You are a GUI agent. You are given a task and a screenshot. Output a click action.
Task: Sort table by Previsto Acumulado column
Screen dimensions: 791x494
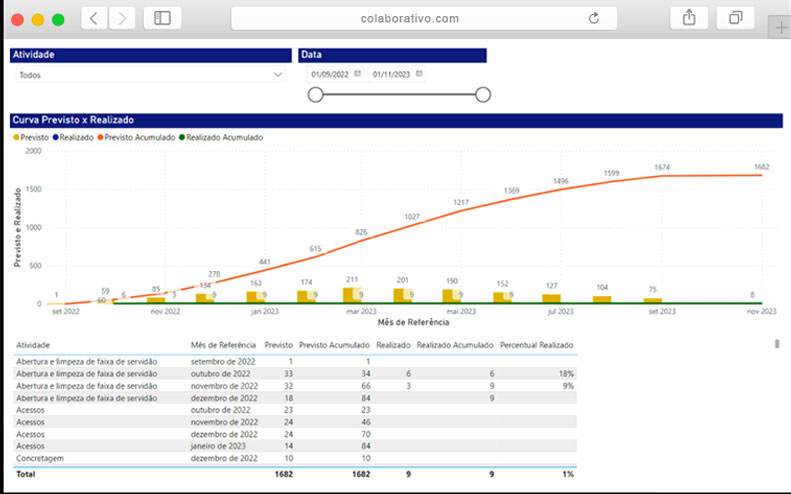coord(334,345)
